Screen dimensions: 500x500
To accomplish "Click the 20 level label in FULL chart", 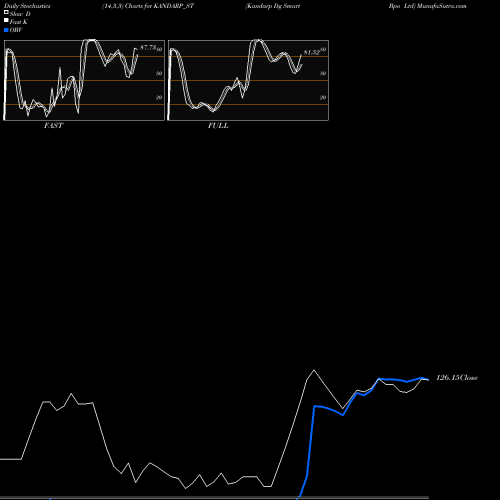I will click(x=323, y=97).
